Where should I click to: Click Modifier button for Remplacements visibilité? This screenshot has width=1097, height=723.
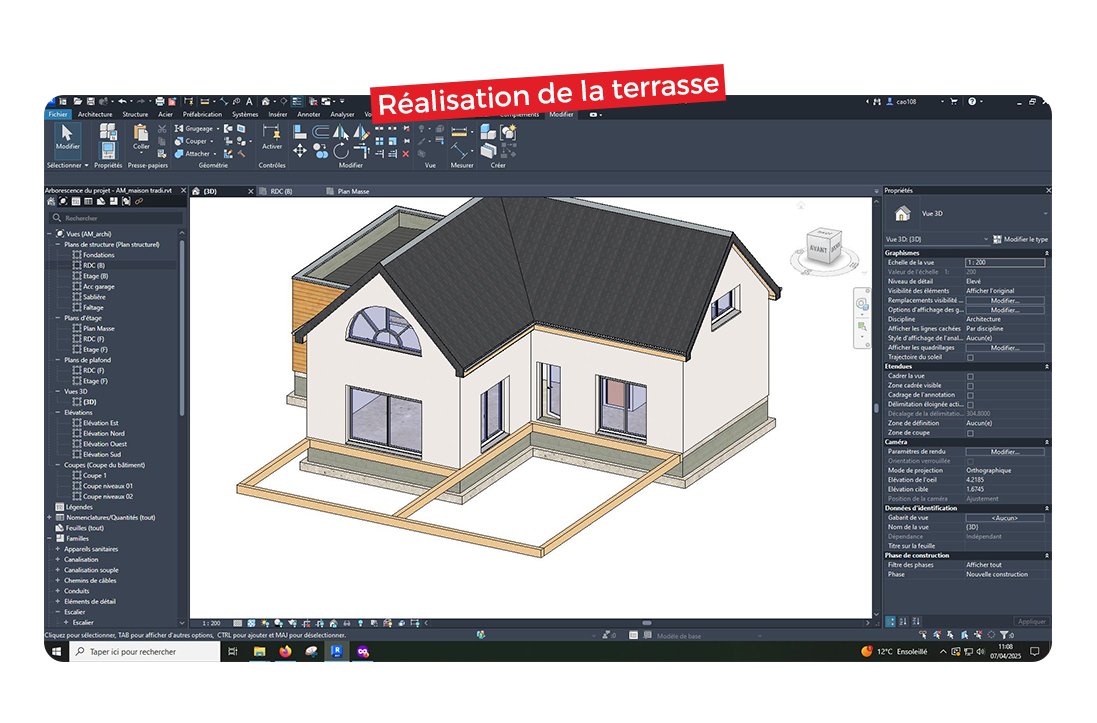pos(1005,300)
